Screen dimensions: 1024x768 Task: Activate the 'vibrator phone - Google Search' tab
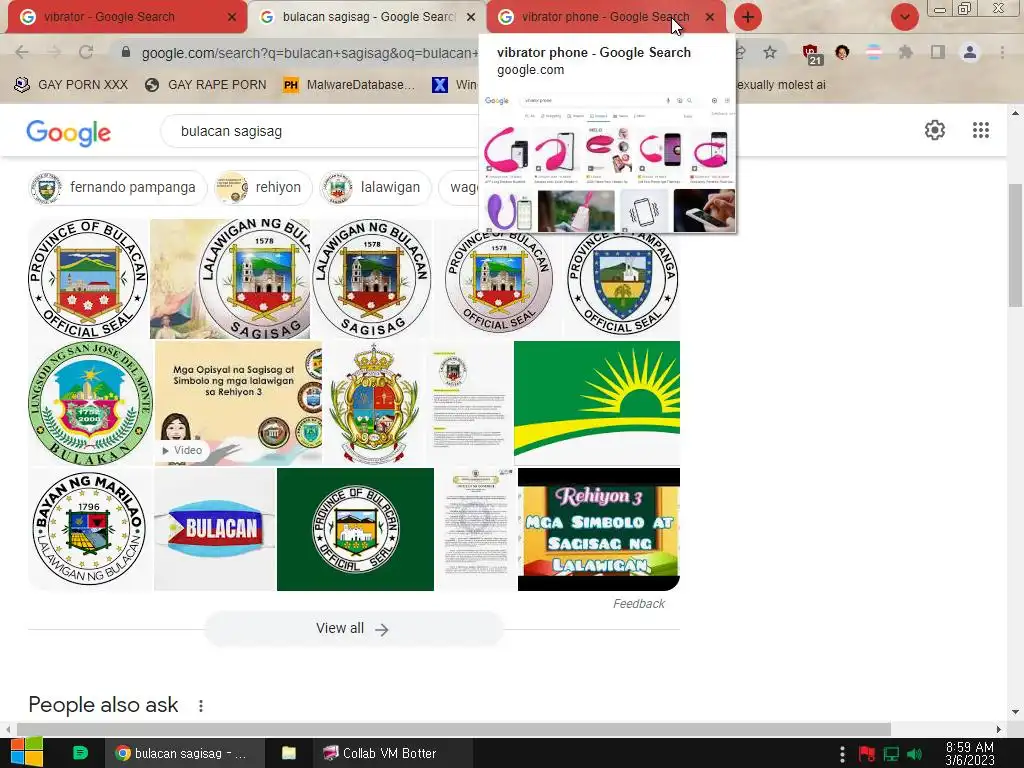[x=605, y=17]
